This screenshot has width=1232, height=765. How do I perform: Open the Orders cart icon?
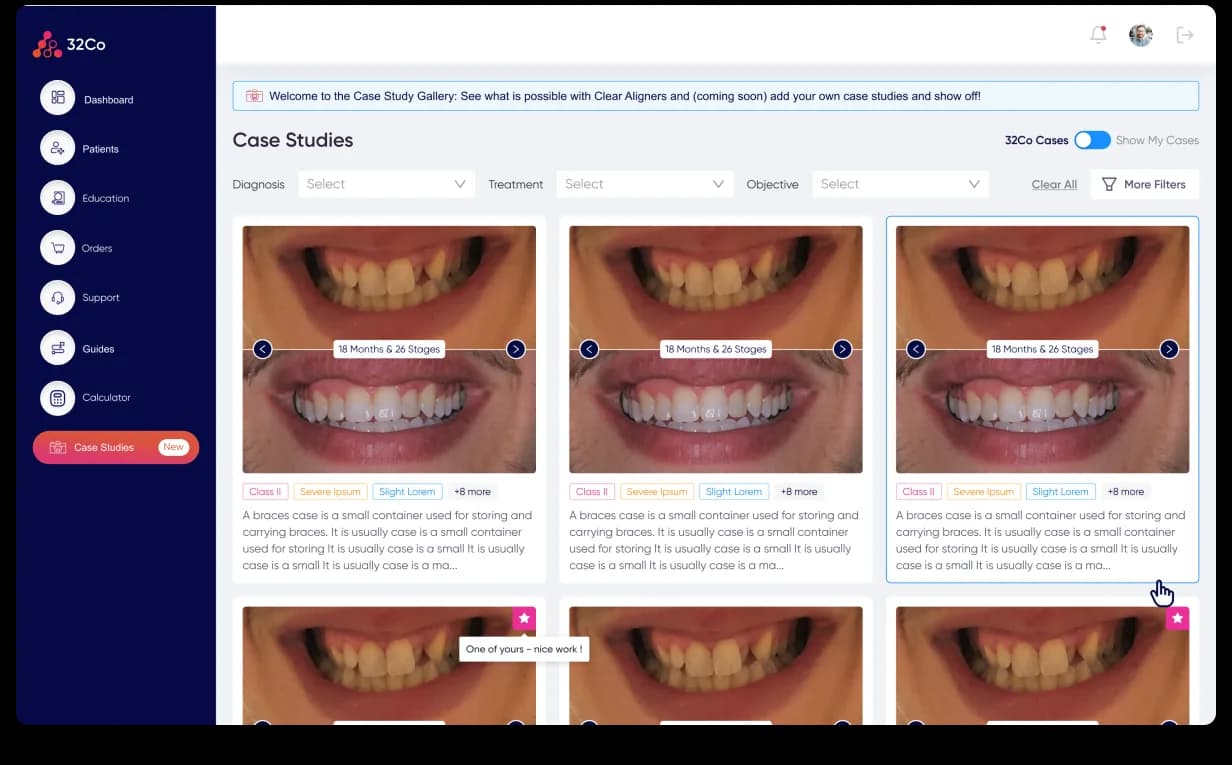coord(58,248)
